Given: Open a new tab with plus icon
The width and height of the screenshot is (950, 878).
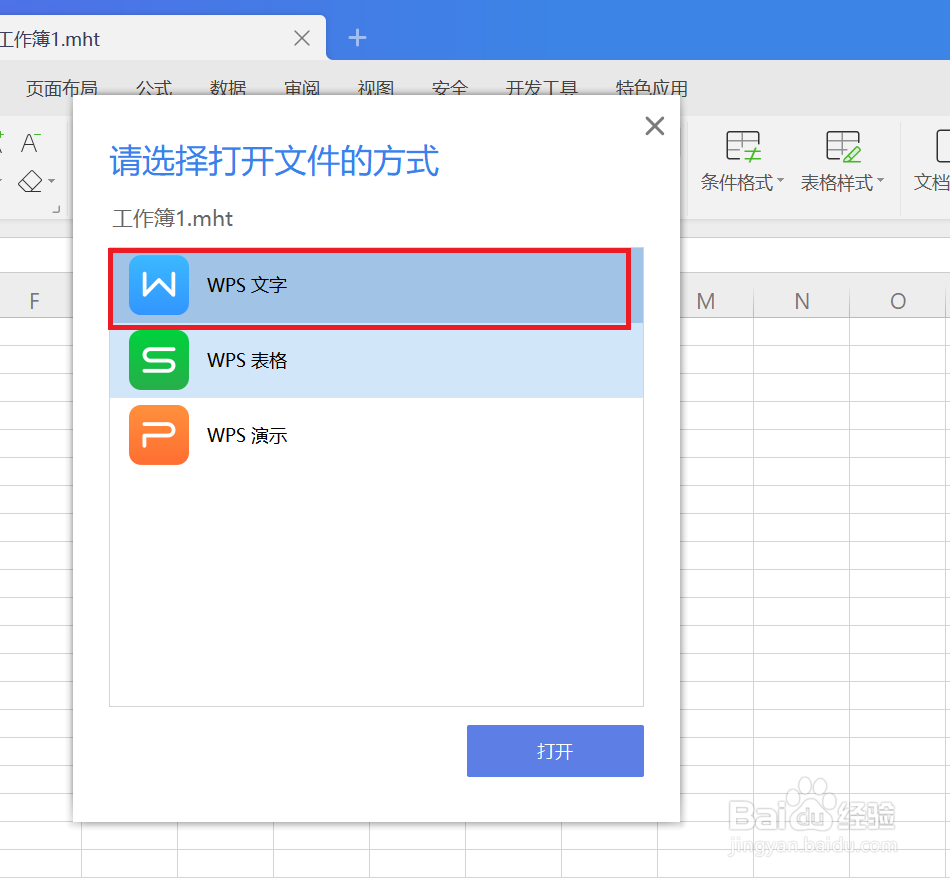Looking at the screenshot, I should (357, 38).
